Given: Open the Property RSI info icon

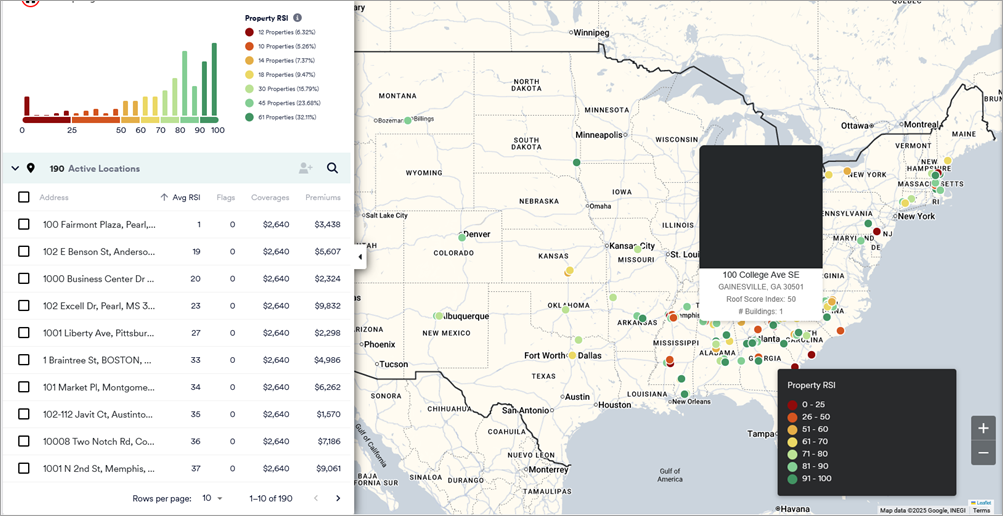Looking at the screenshot, I should coord(297,19).
